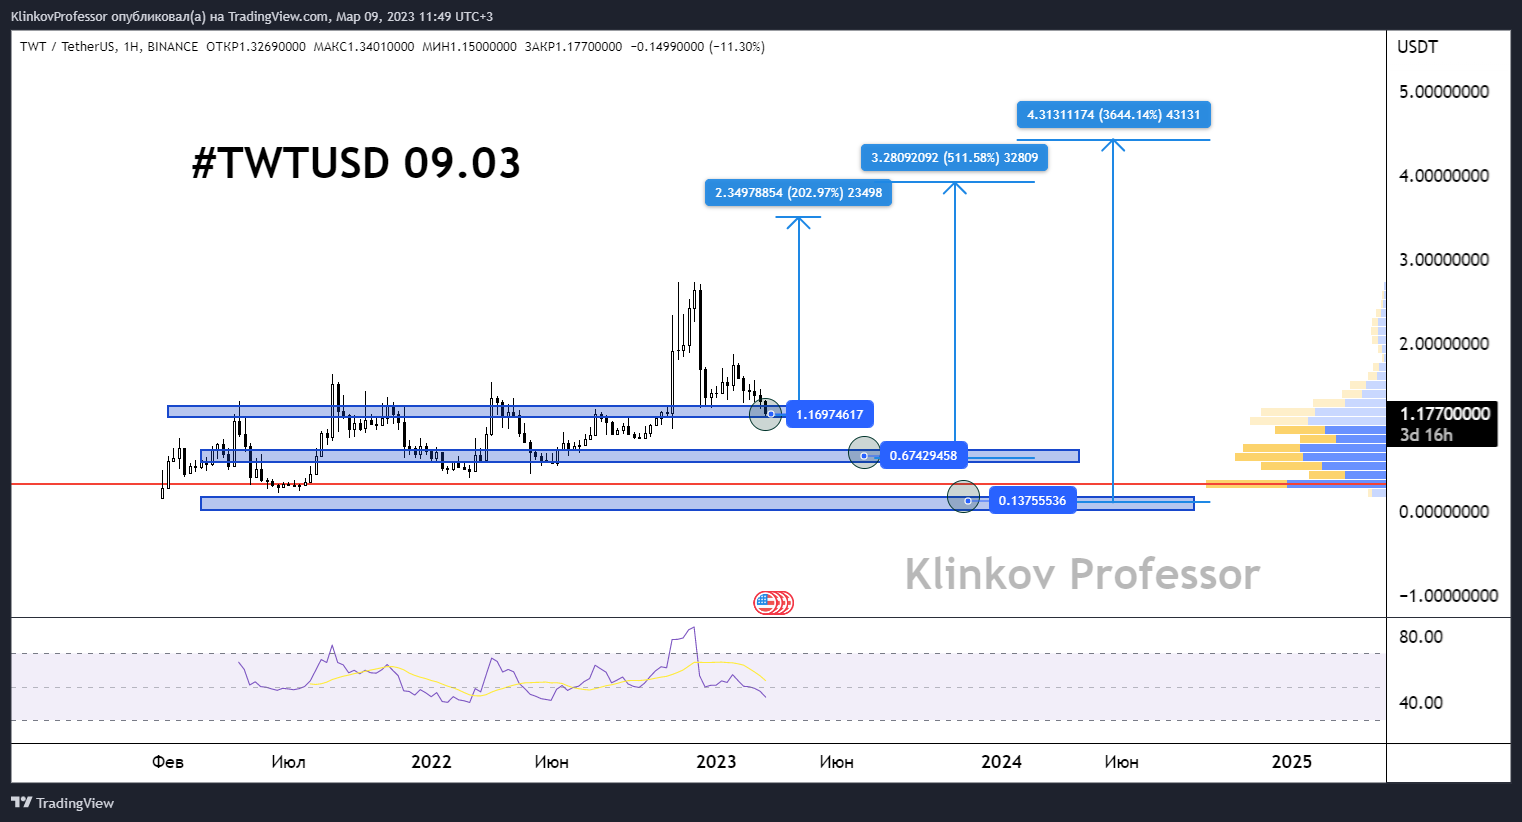The height and width of the screenshot is (822, 1522).
Task: Click the RSI 80.00 scale value
Action: click(1421, 637)
